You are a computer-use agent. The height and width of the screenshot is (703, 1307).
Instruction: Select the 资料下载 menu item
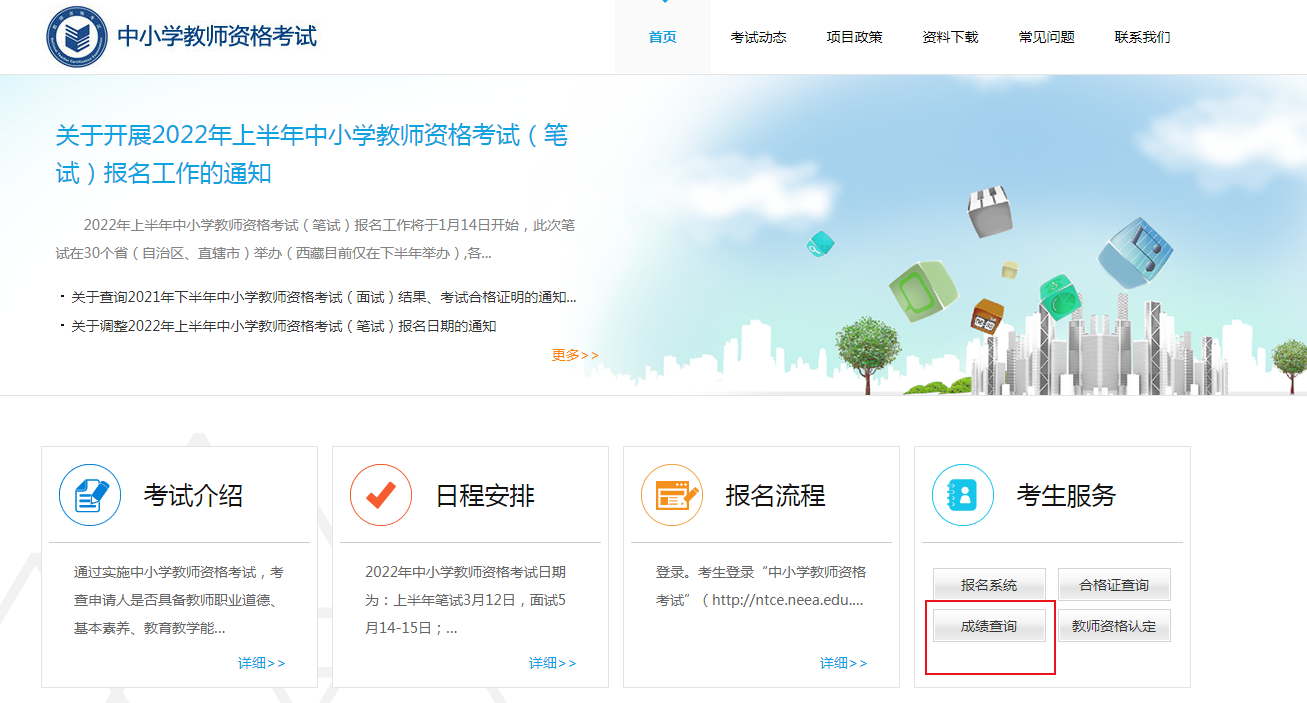(950, 37)
